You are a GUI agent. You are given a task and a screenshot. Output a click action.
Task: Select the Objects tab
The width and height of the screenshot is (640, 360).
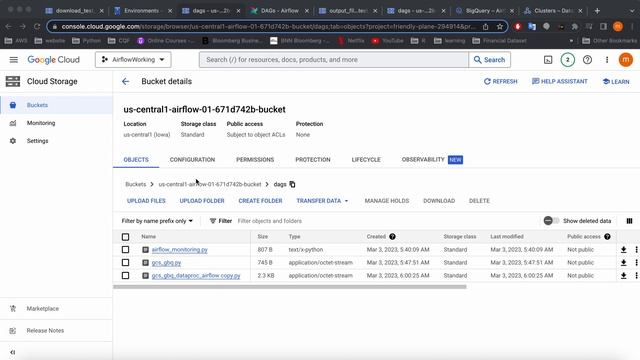pos(136,160)
